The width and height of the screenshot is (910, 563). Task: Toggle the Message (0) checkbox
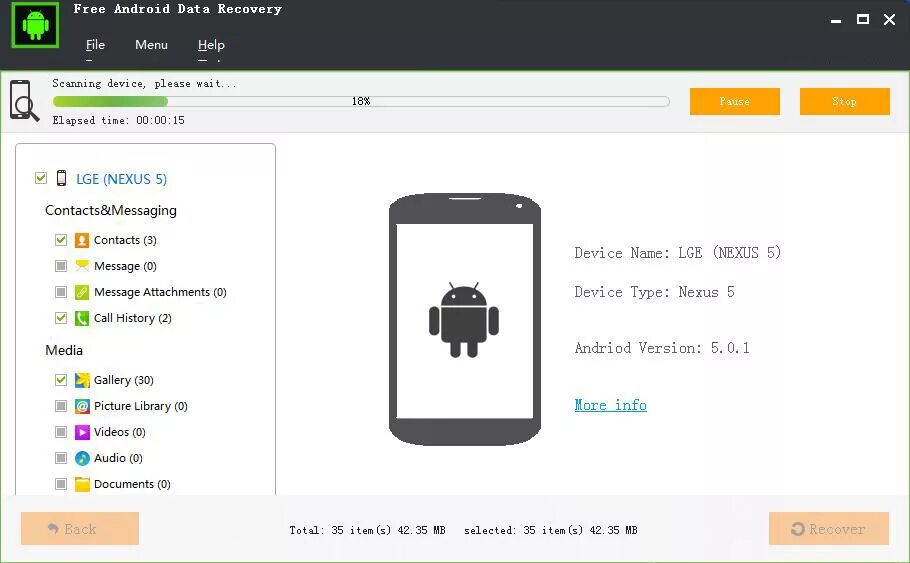point(61,266)
